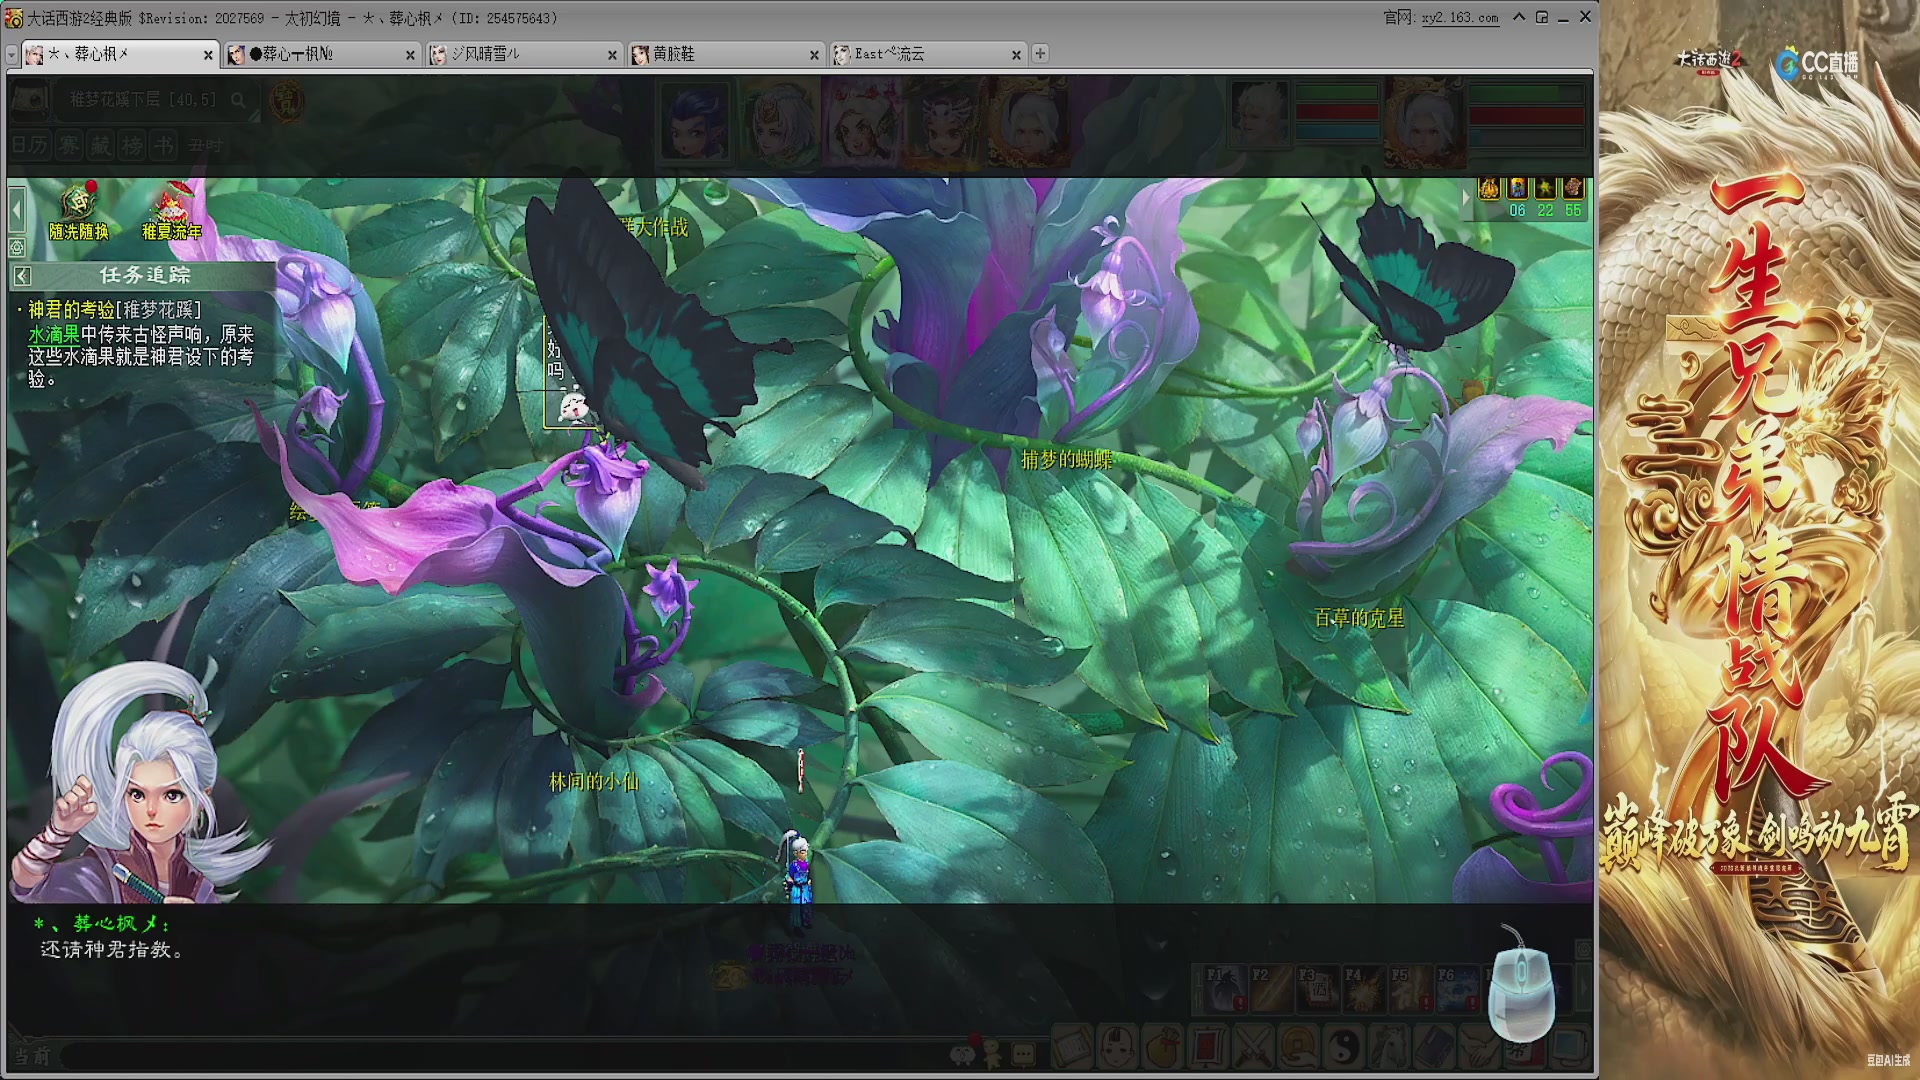Viewport: 1920px width, 1080px height.
Task: Open the mini-map icon
Action: click(30, 100)
